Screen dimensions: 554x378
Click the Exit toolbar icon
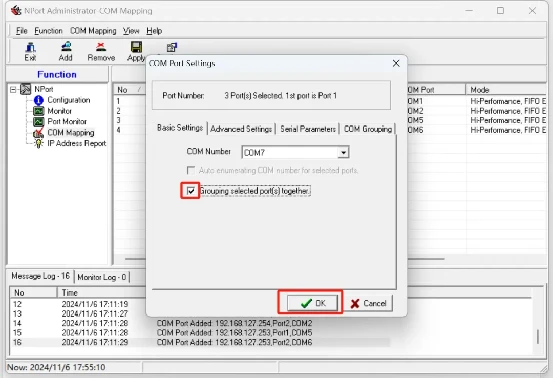pyautogui.click(x=30, y=51)
